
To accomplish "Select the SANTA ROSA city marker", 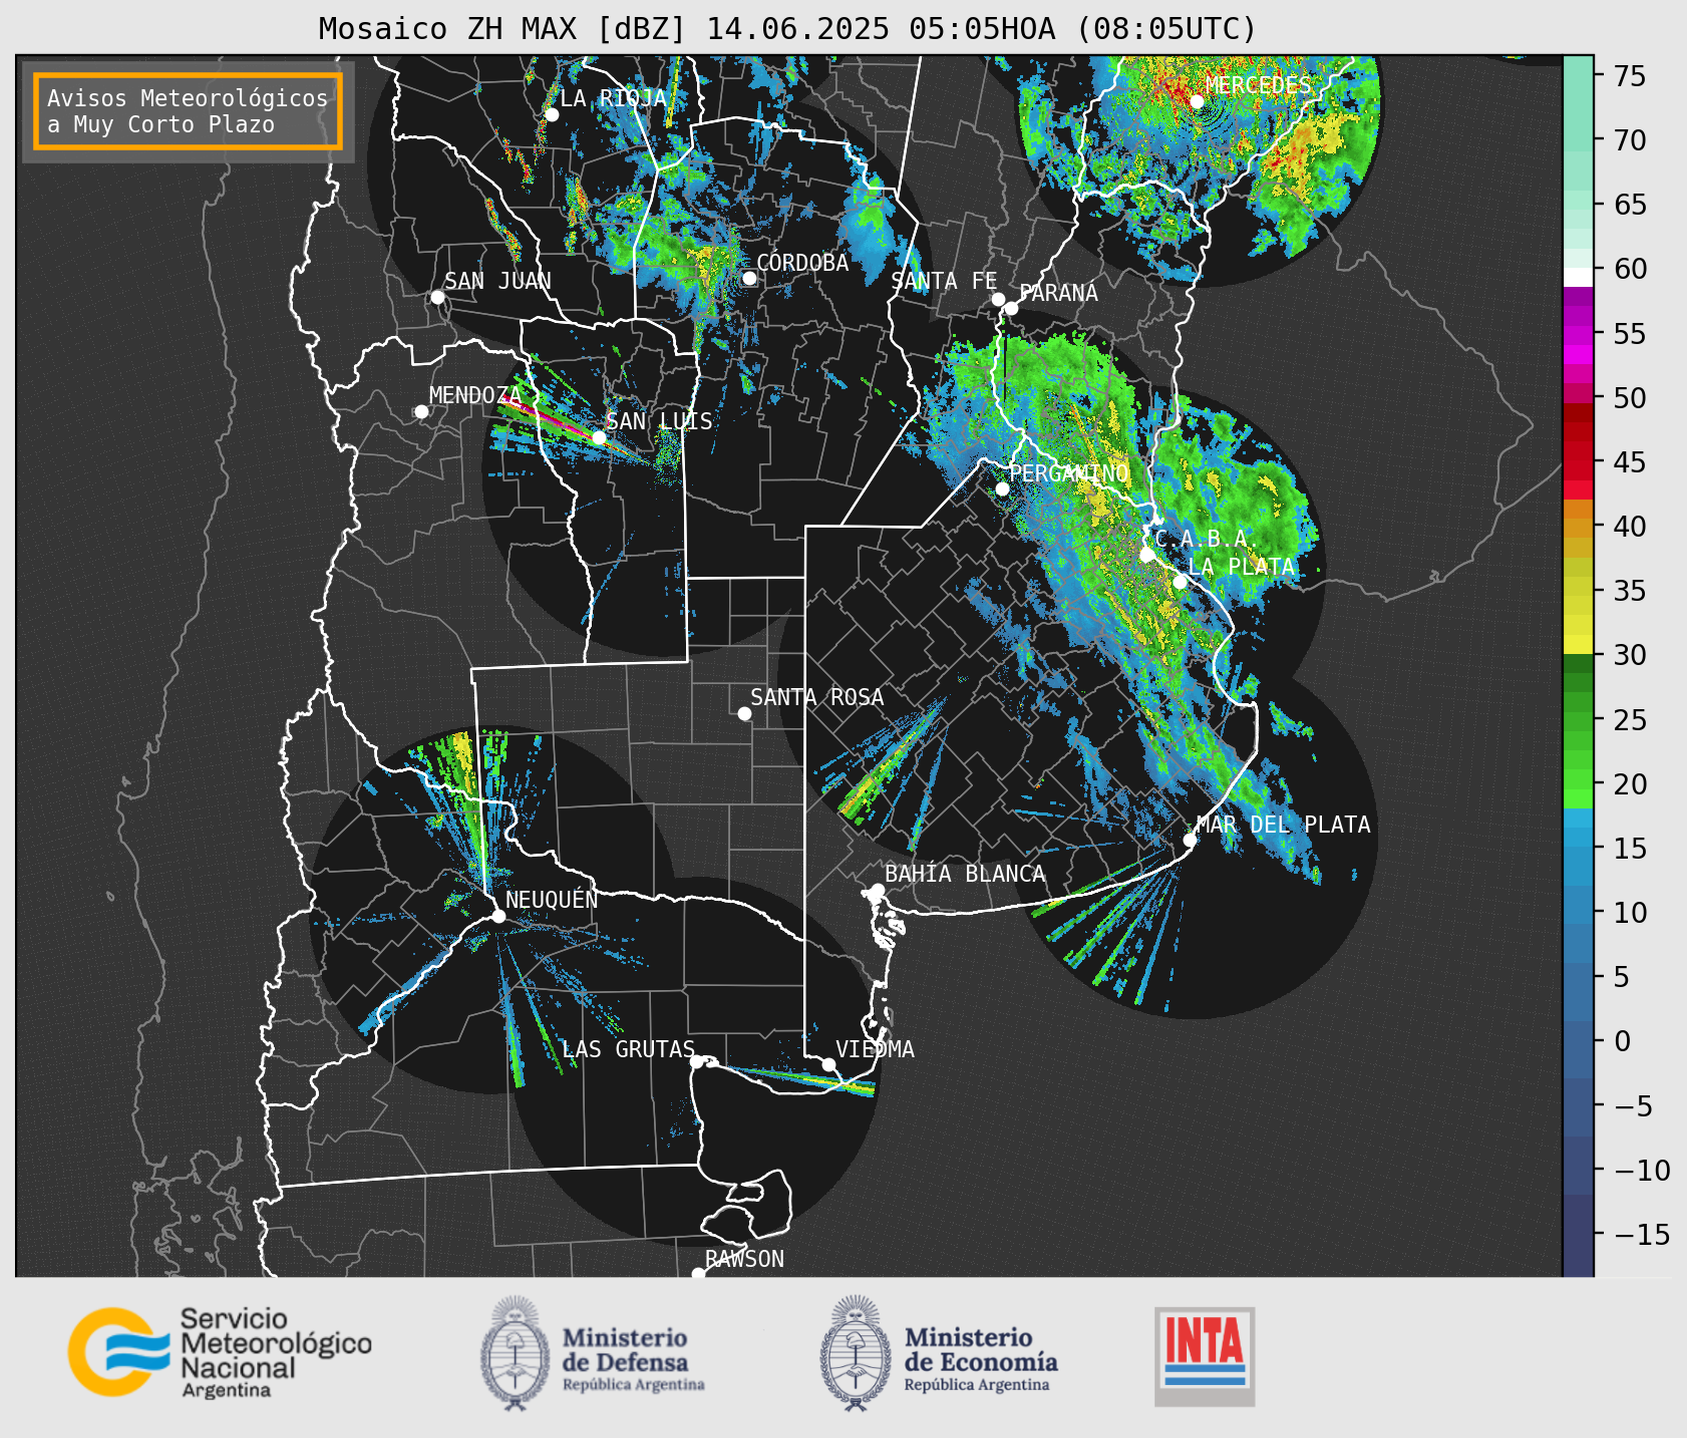I will click(744, 713).
